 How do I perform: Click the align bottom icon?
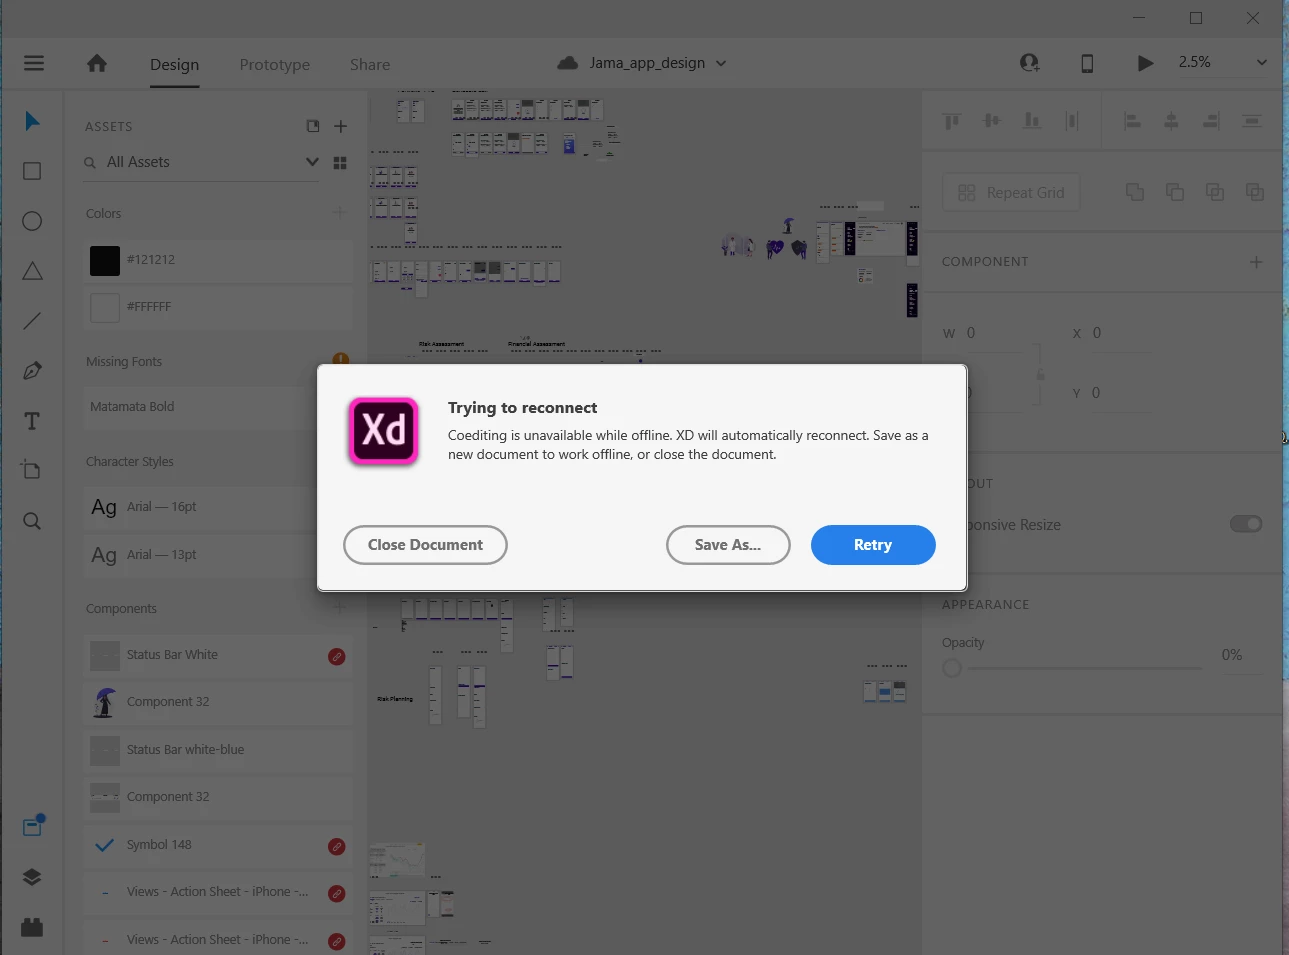[x=1031, y=121]
